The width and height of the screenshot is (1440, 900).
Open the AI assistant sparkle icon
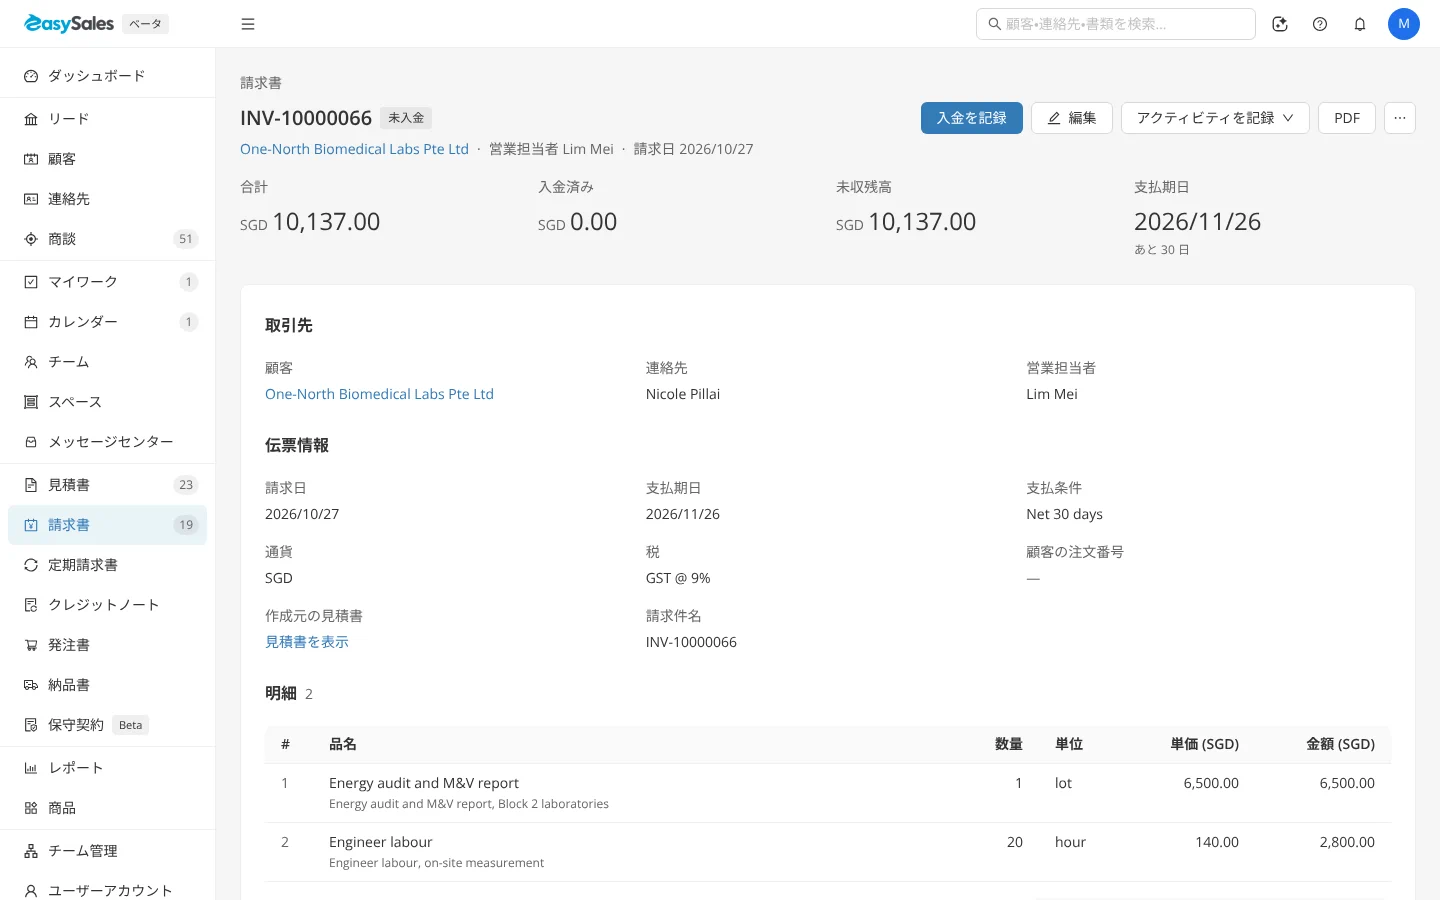[x=1280, y=24]
